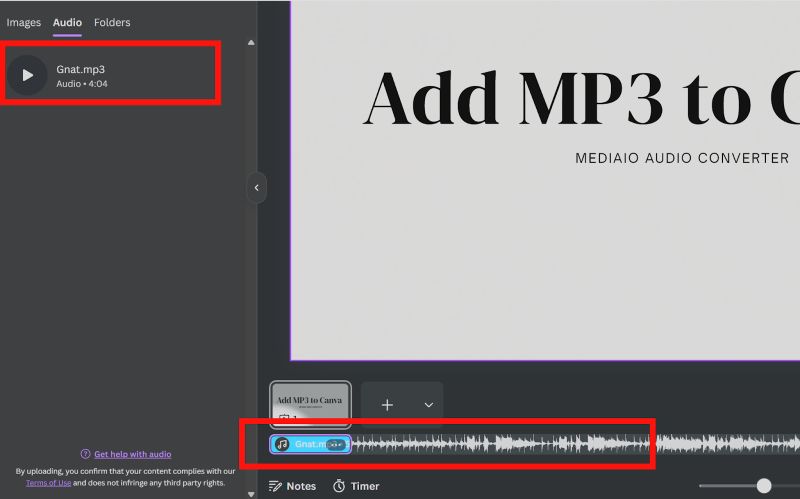The image size is (800, 499).
Task: Select the Add MP3 to Canva page thumbnail
Action: pyautogui.click(x=310, y=404)
